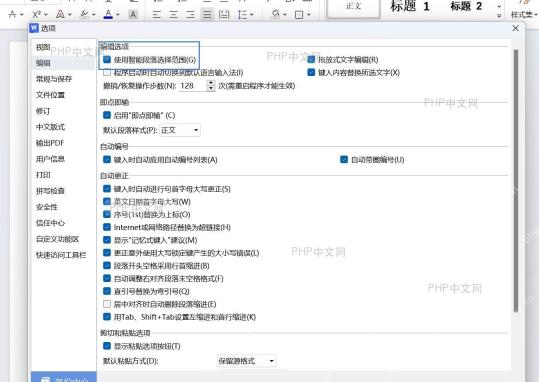Image resolution: width=539 pixels, height=382 pixels.
Task: Enable 程序启动时自动切换默认语言输入法(I) checkbox
Action: click(107, 73)
